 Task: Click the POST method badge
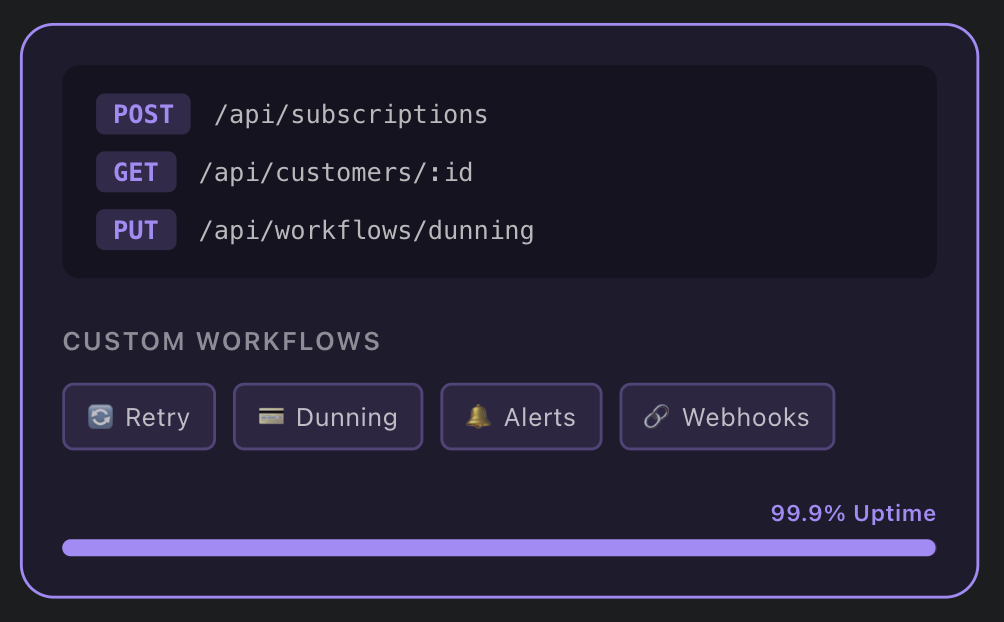pos(143,114)
